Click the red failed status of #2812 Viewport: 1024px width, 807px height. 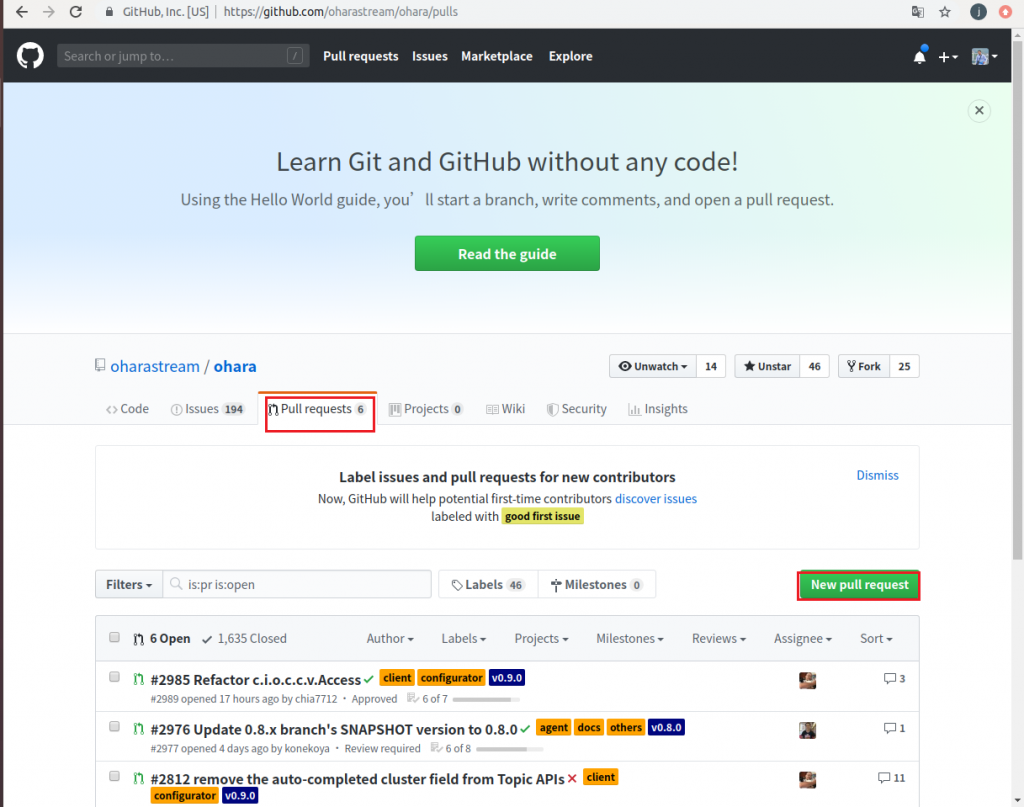[x=572, y=778]
